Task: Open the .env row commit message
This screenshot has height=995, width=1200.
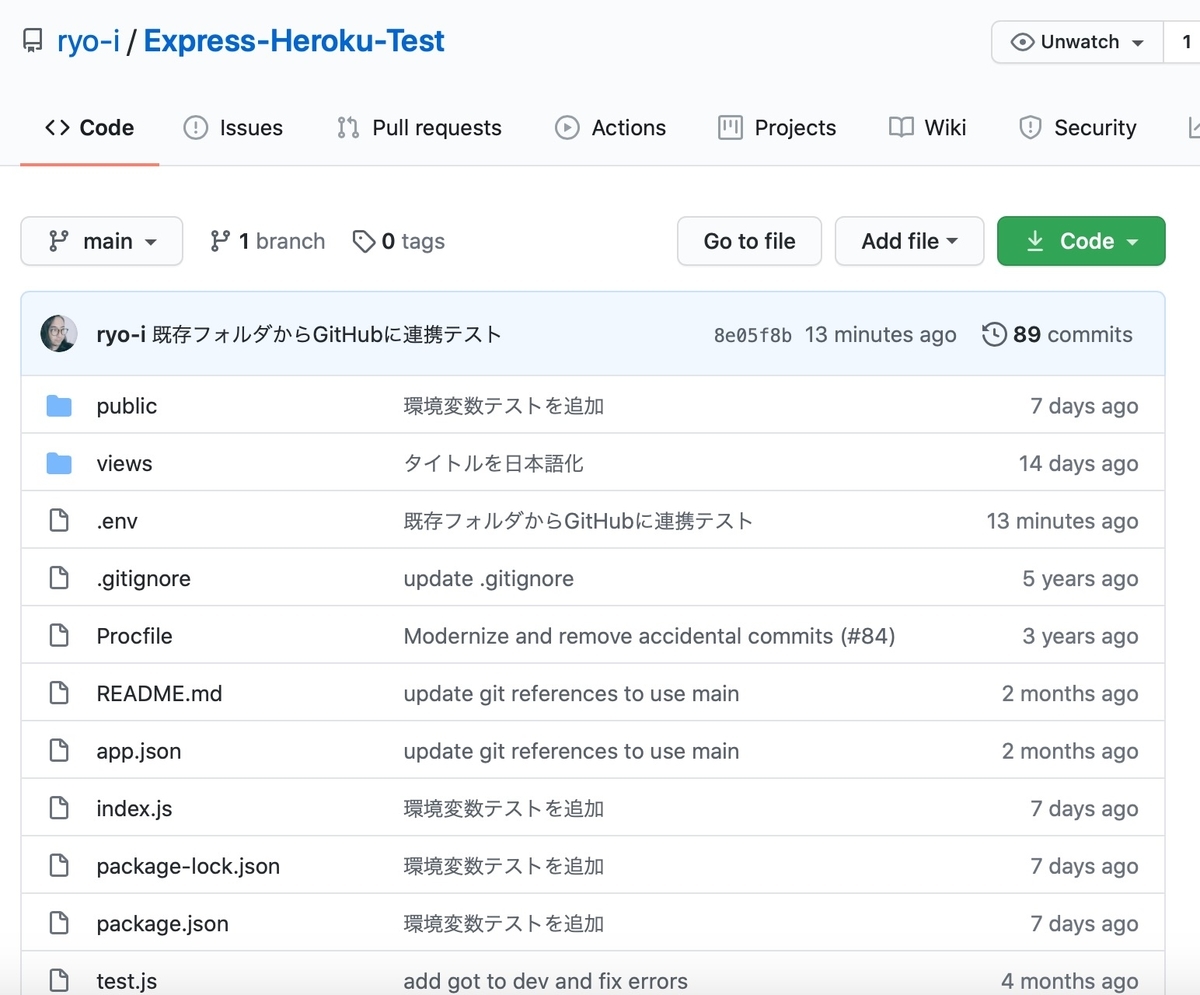Action: 578,521
